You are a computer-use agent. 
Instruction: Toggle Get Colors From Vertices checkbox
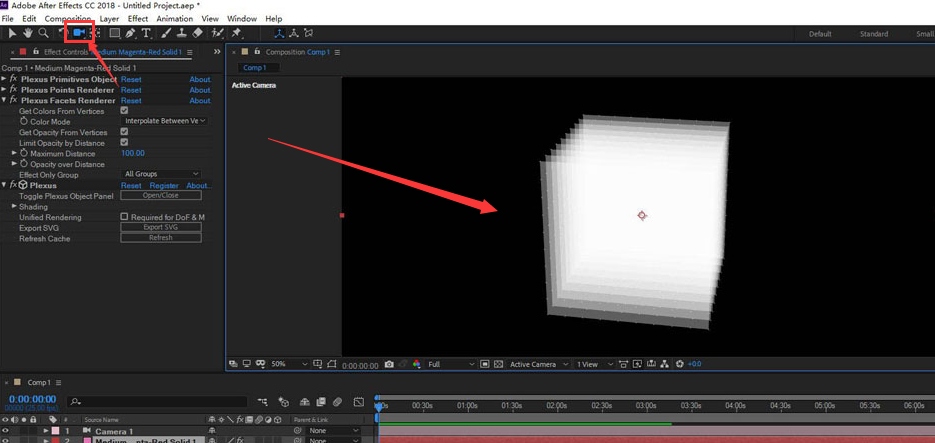(x=124, y=111)
